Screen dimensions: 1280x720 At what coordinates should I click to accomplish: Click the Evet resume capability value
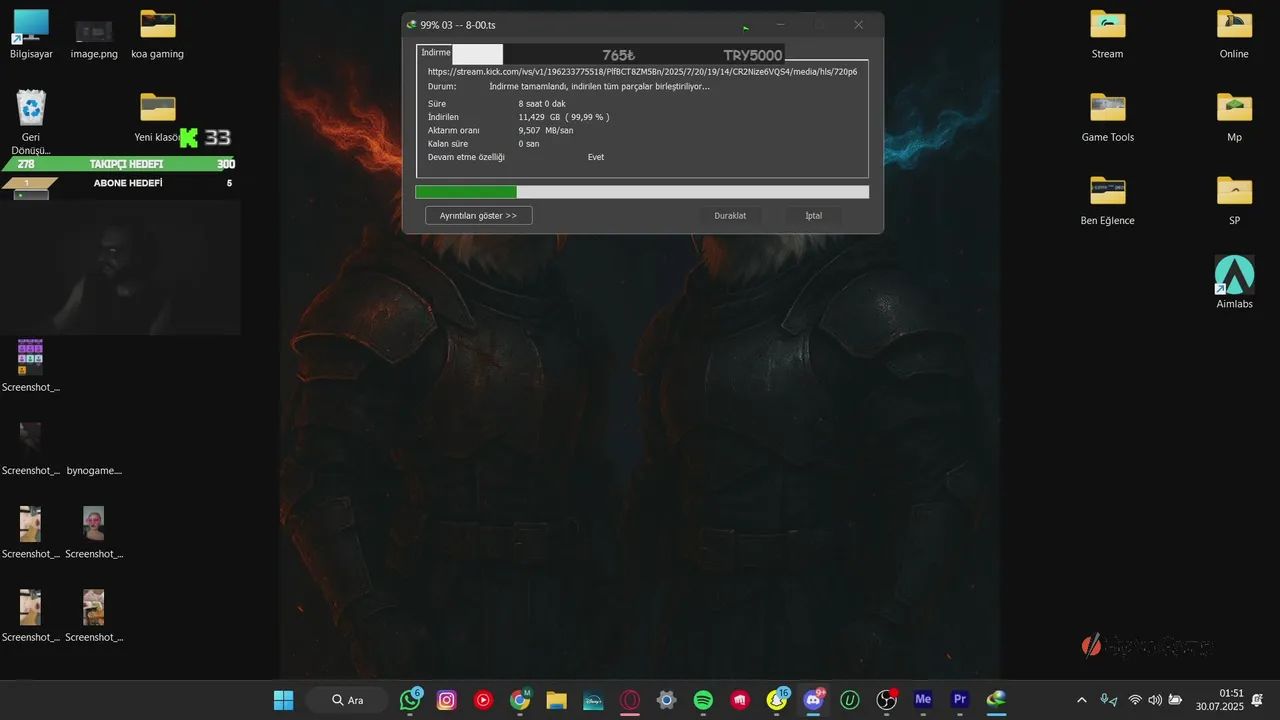tap(596, 157)
